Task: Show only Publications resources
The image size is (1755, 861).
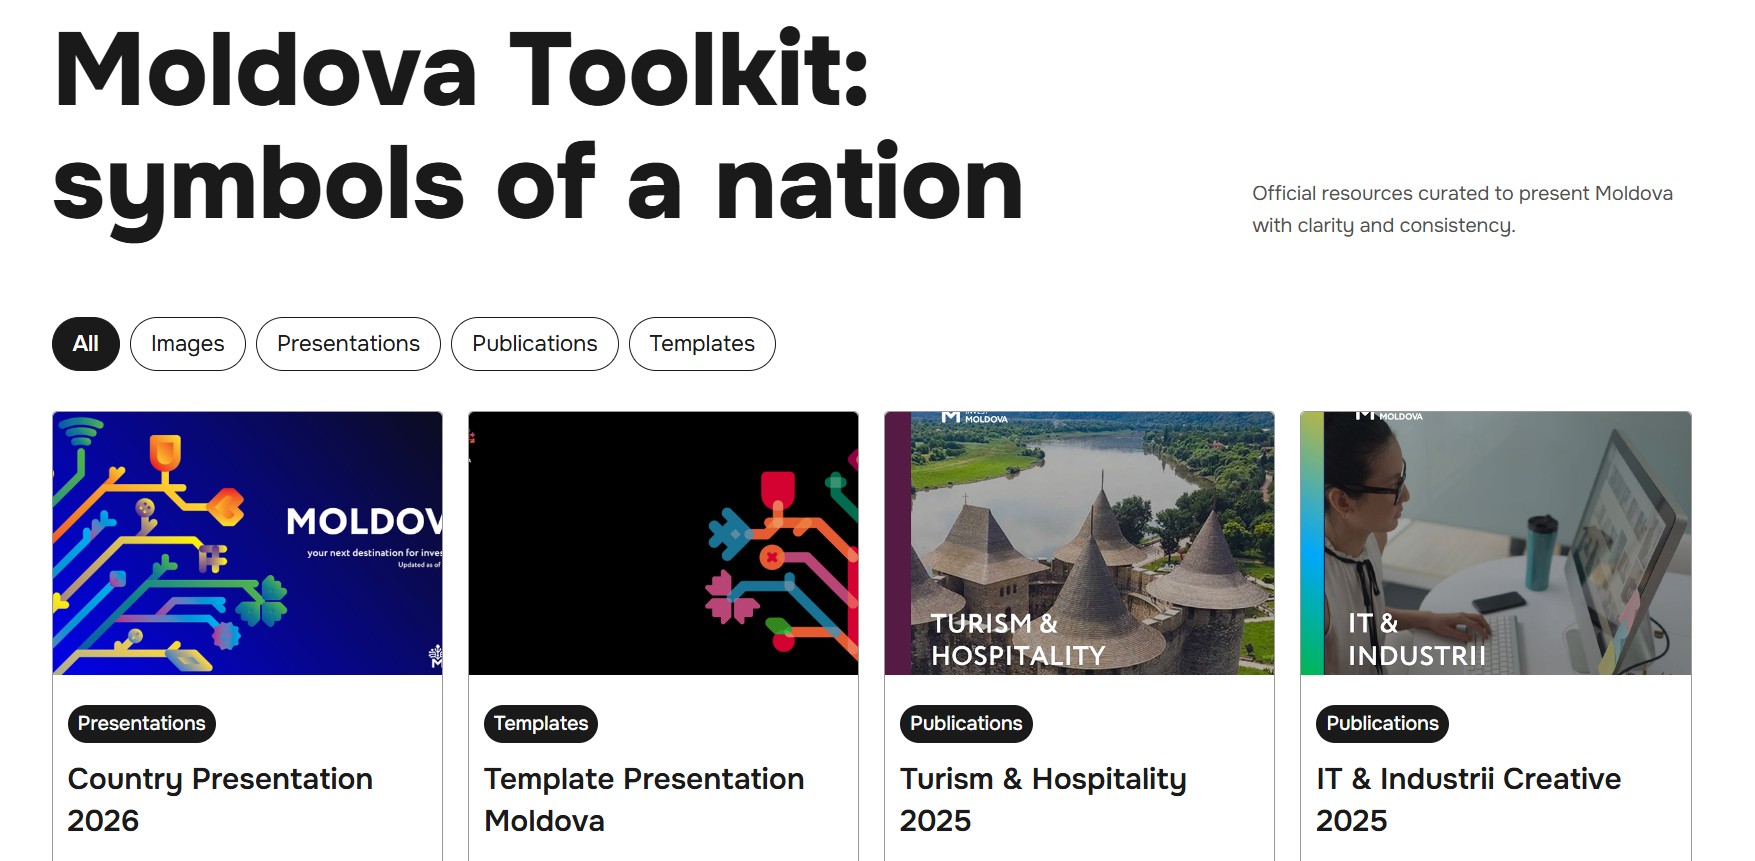Action: coord(535,344)
